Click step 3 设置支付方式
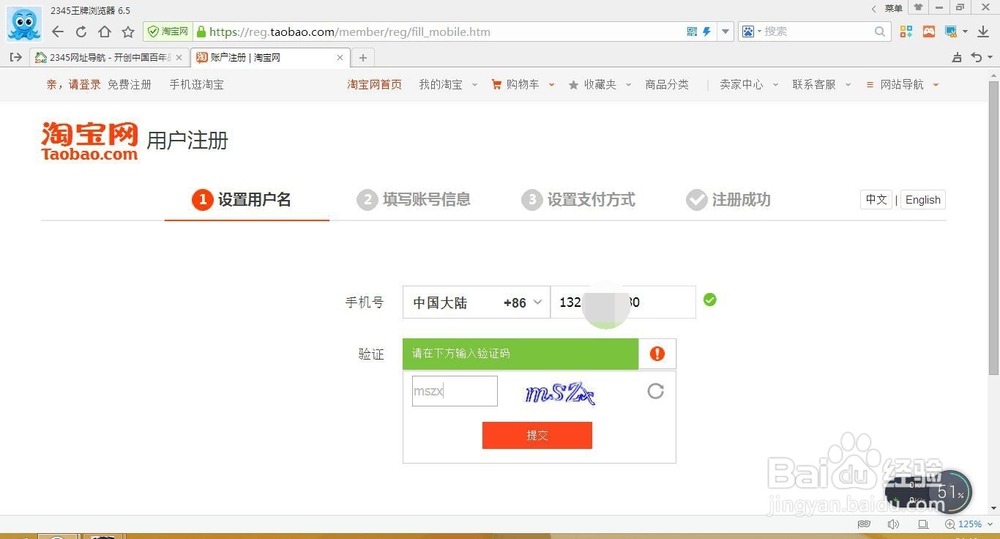1000x539 pixels. click(578, 200)
